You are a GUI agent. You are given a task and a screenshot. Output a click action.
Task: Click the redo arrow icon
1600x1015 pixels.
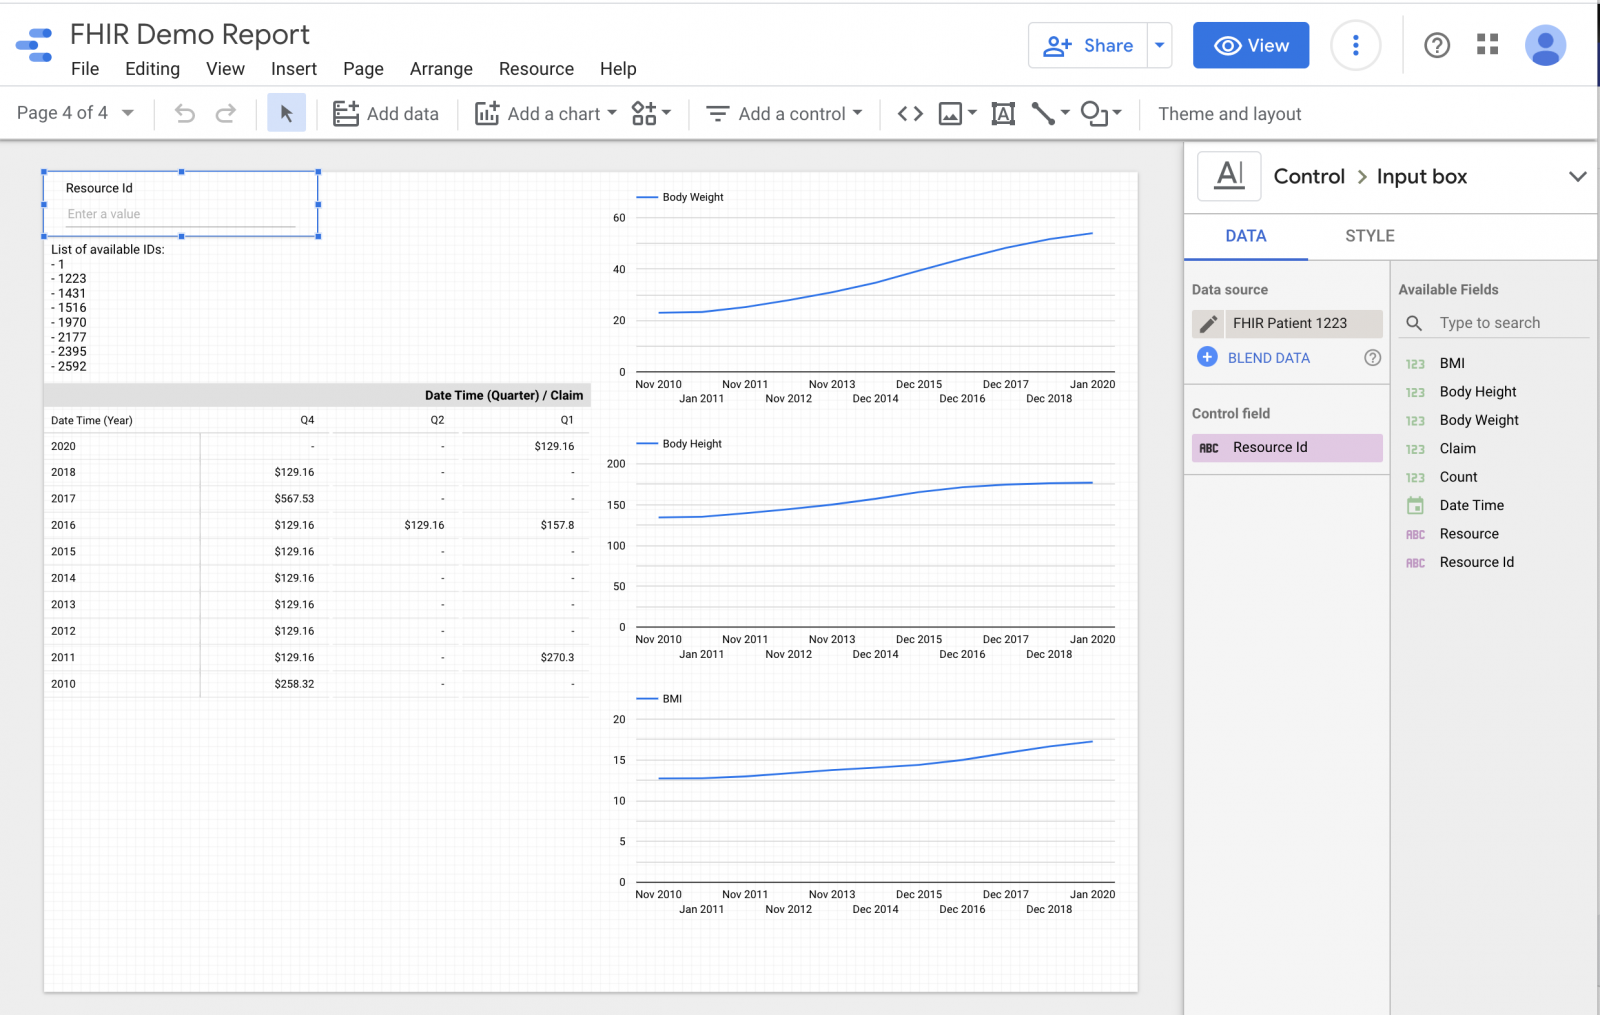(226, 114)
